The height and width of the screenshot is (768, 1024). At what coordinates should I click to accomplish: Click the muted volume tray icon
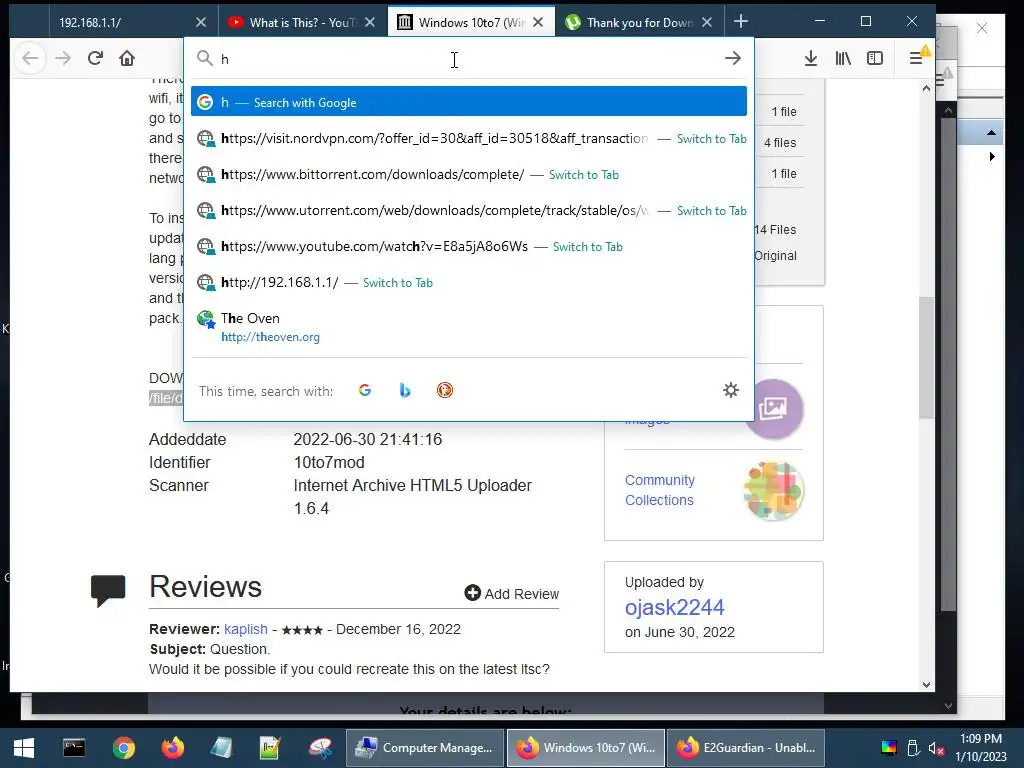coord(936,748)
